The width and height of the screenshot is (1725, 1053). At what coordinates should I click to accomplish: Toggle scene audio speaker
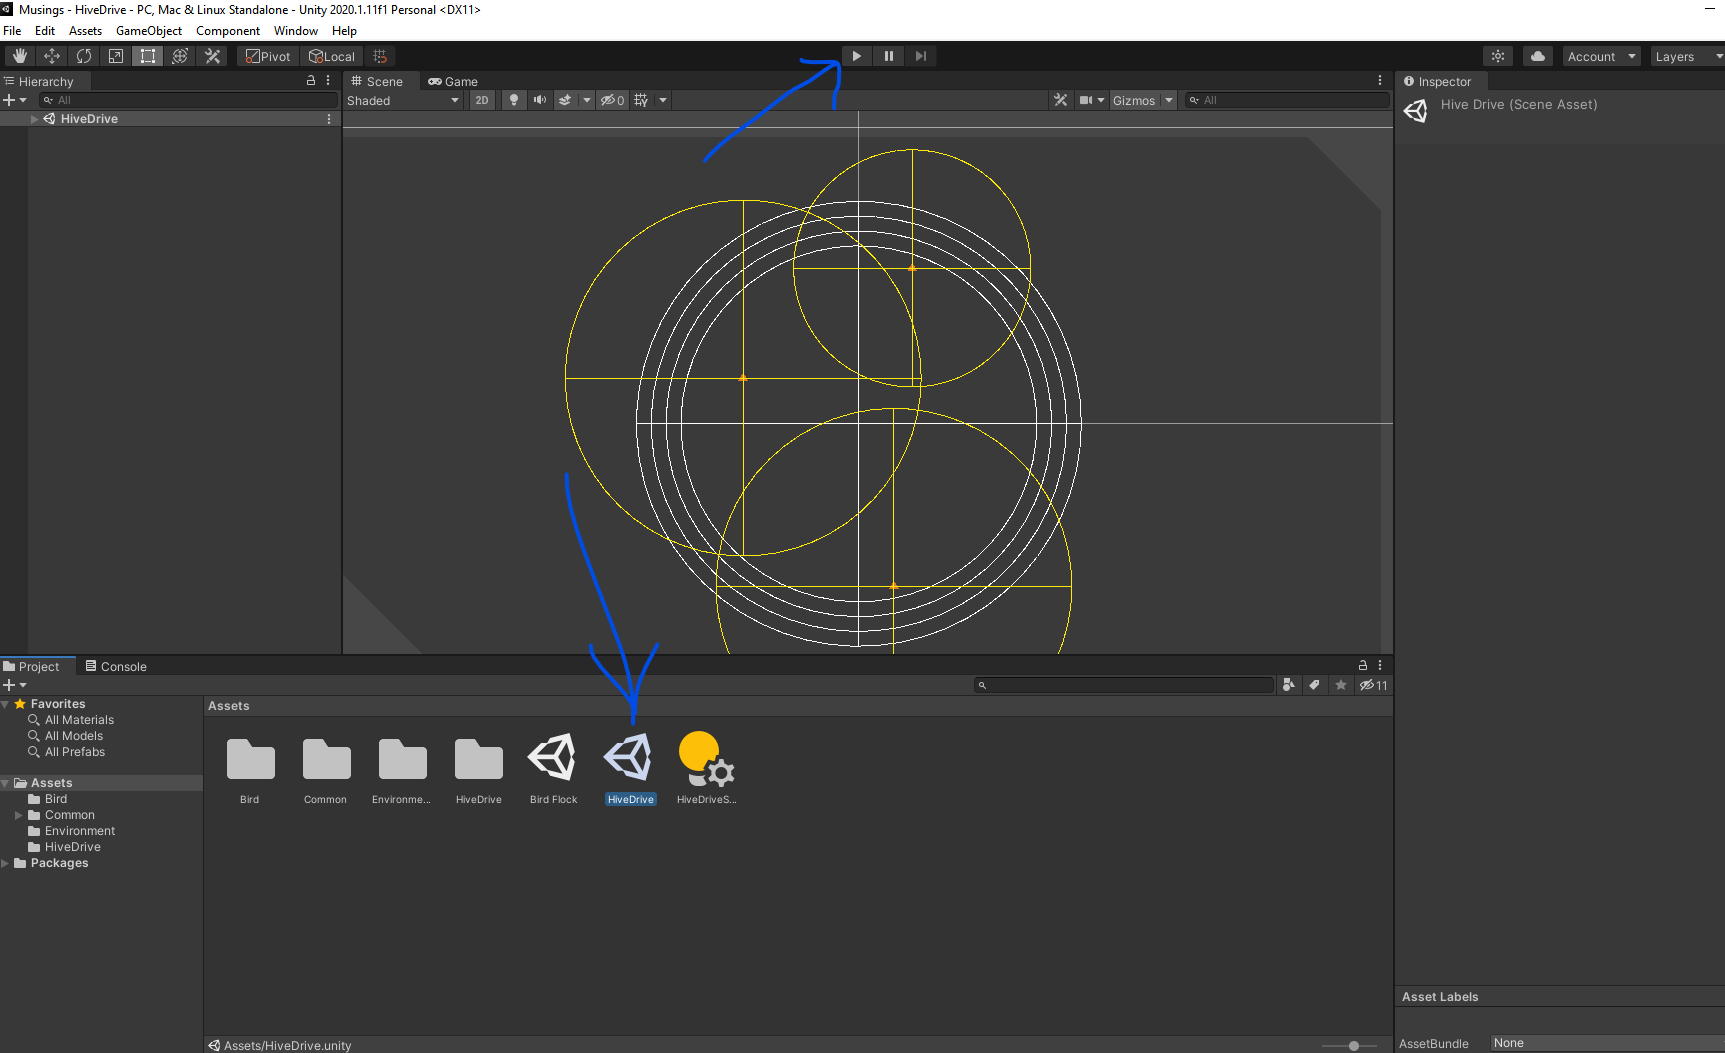[540, 100]
